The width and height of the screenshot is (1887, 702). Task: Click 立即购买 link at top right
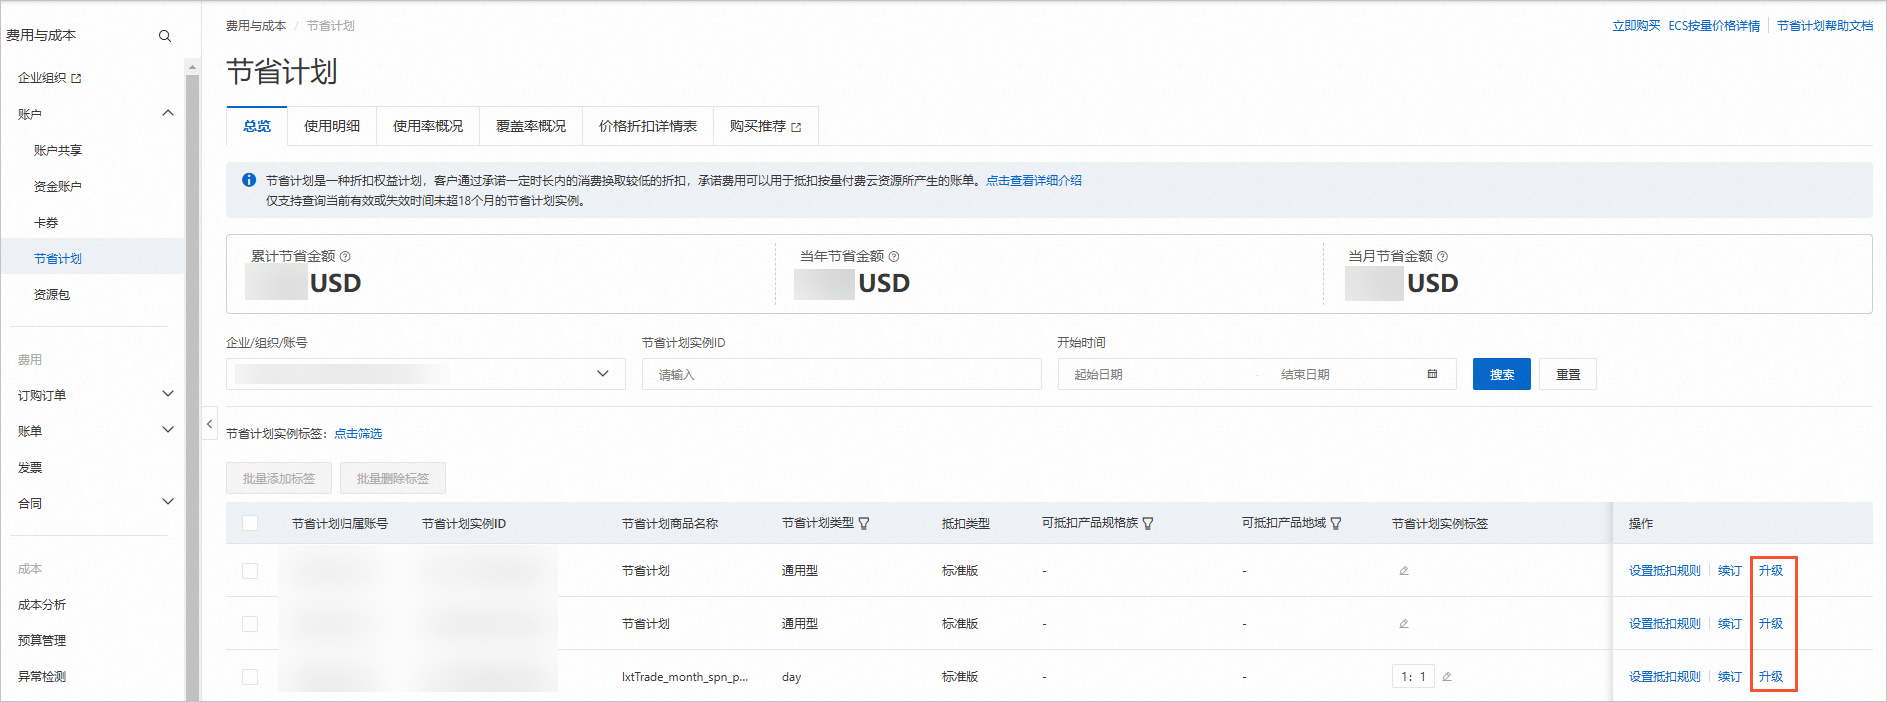point(1636,26)
